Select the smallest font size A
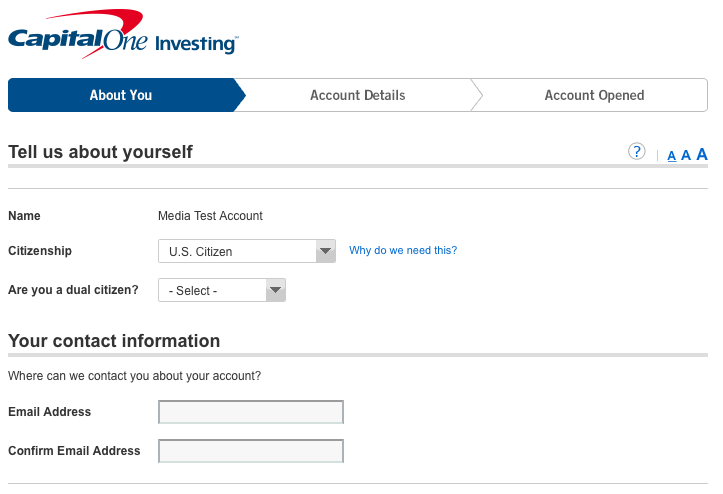Image resolution: width=723 pixels, height=494 pixels. click(x=672, y=155)
